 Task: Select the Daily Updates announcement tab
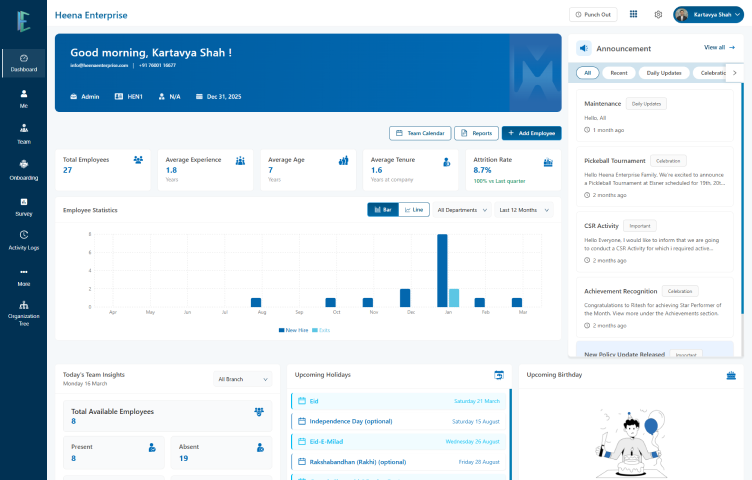pos(665,73)
